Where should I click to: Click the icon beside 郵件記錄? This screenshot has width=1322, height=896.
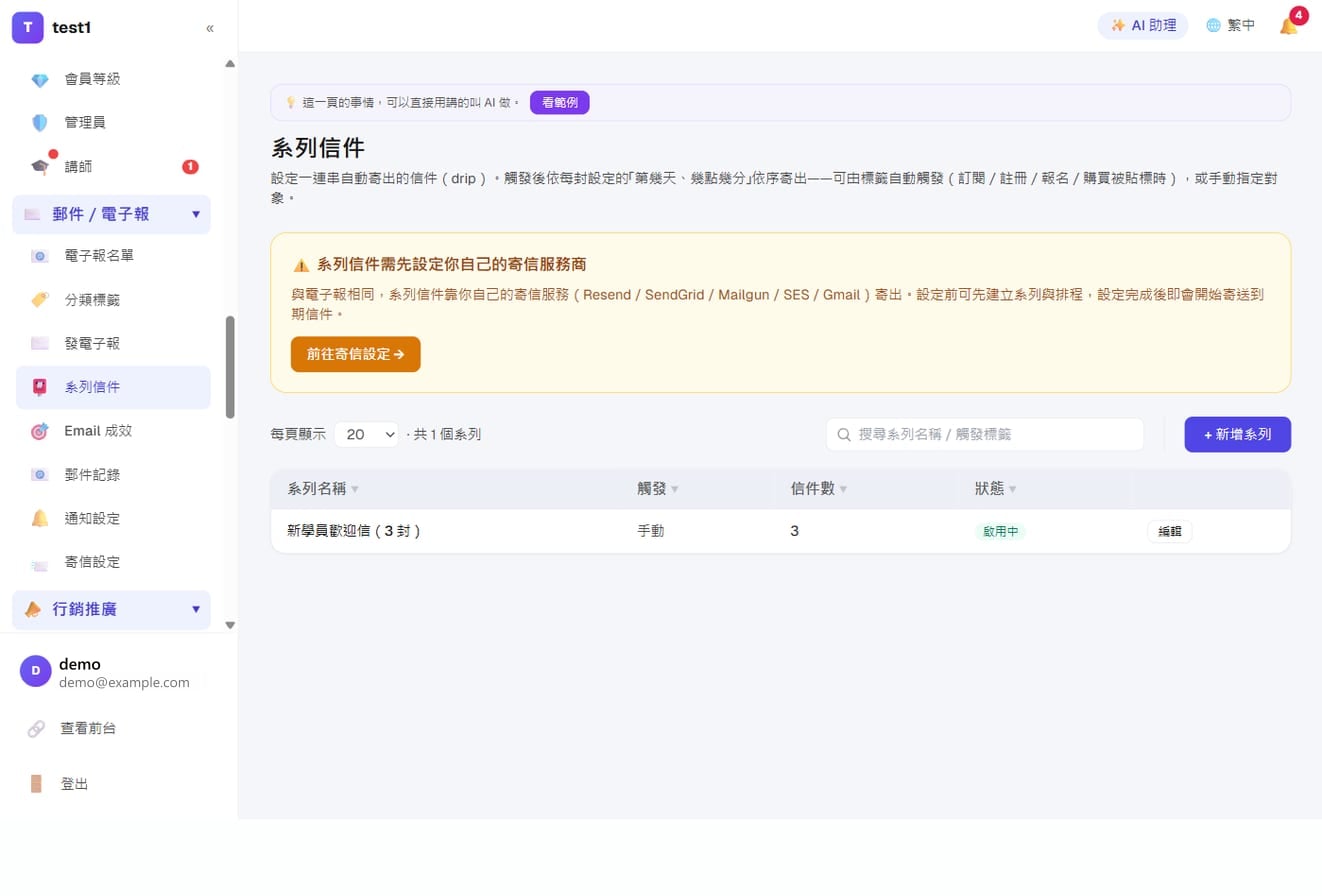(x=40, y=475)
